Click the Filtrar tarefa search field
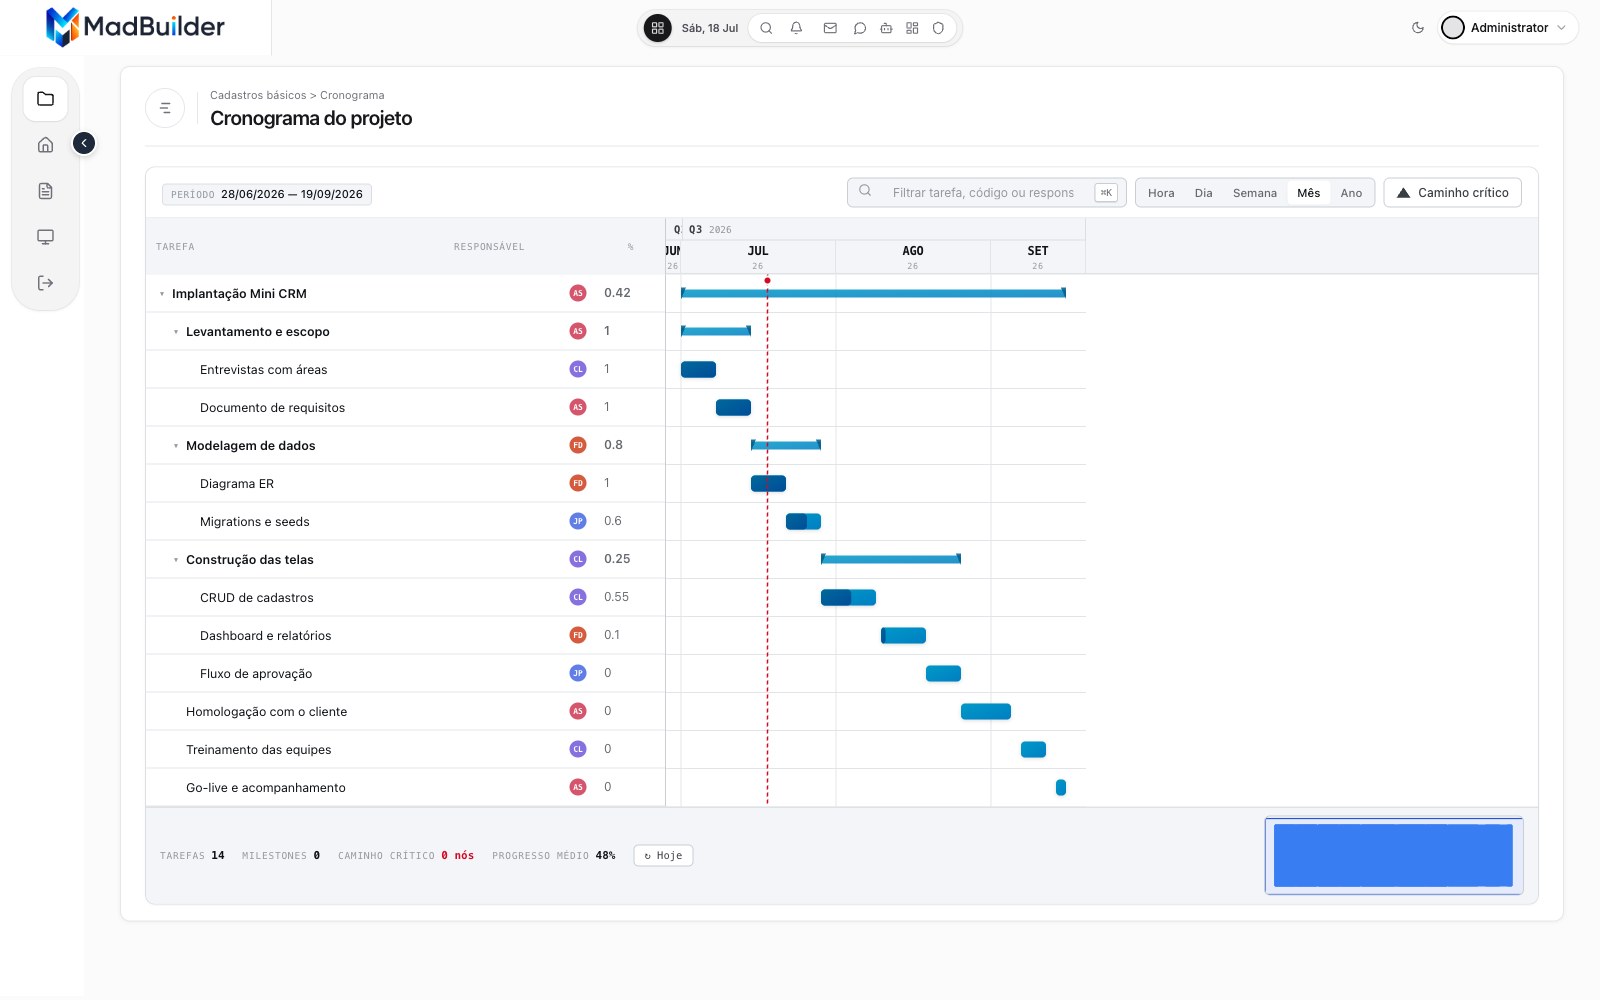This screenshot has height=1000, width=1600. click(x=986, y=193)
